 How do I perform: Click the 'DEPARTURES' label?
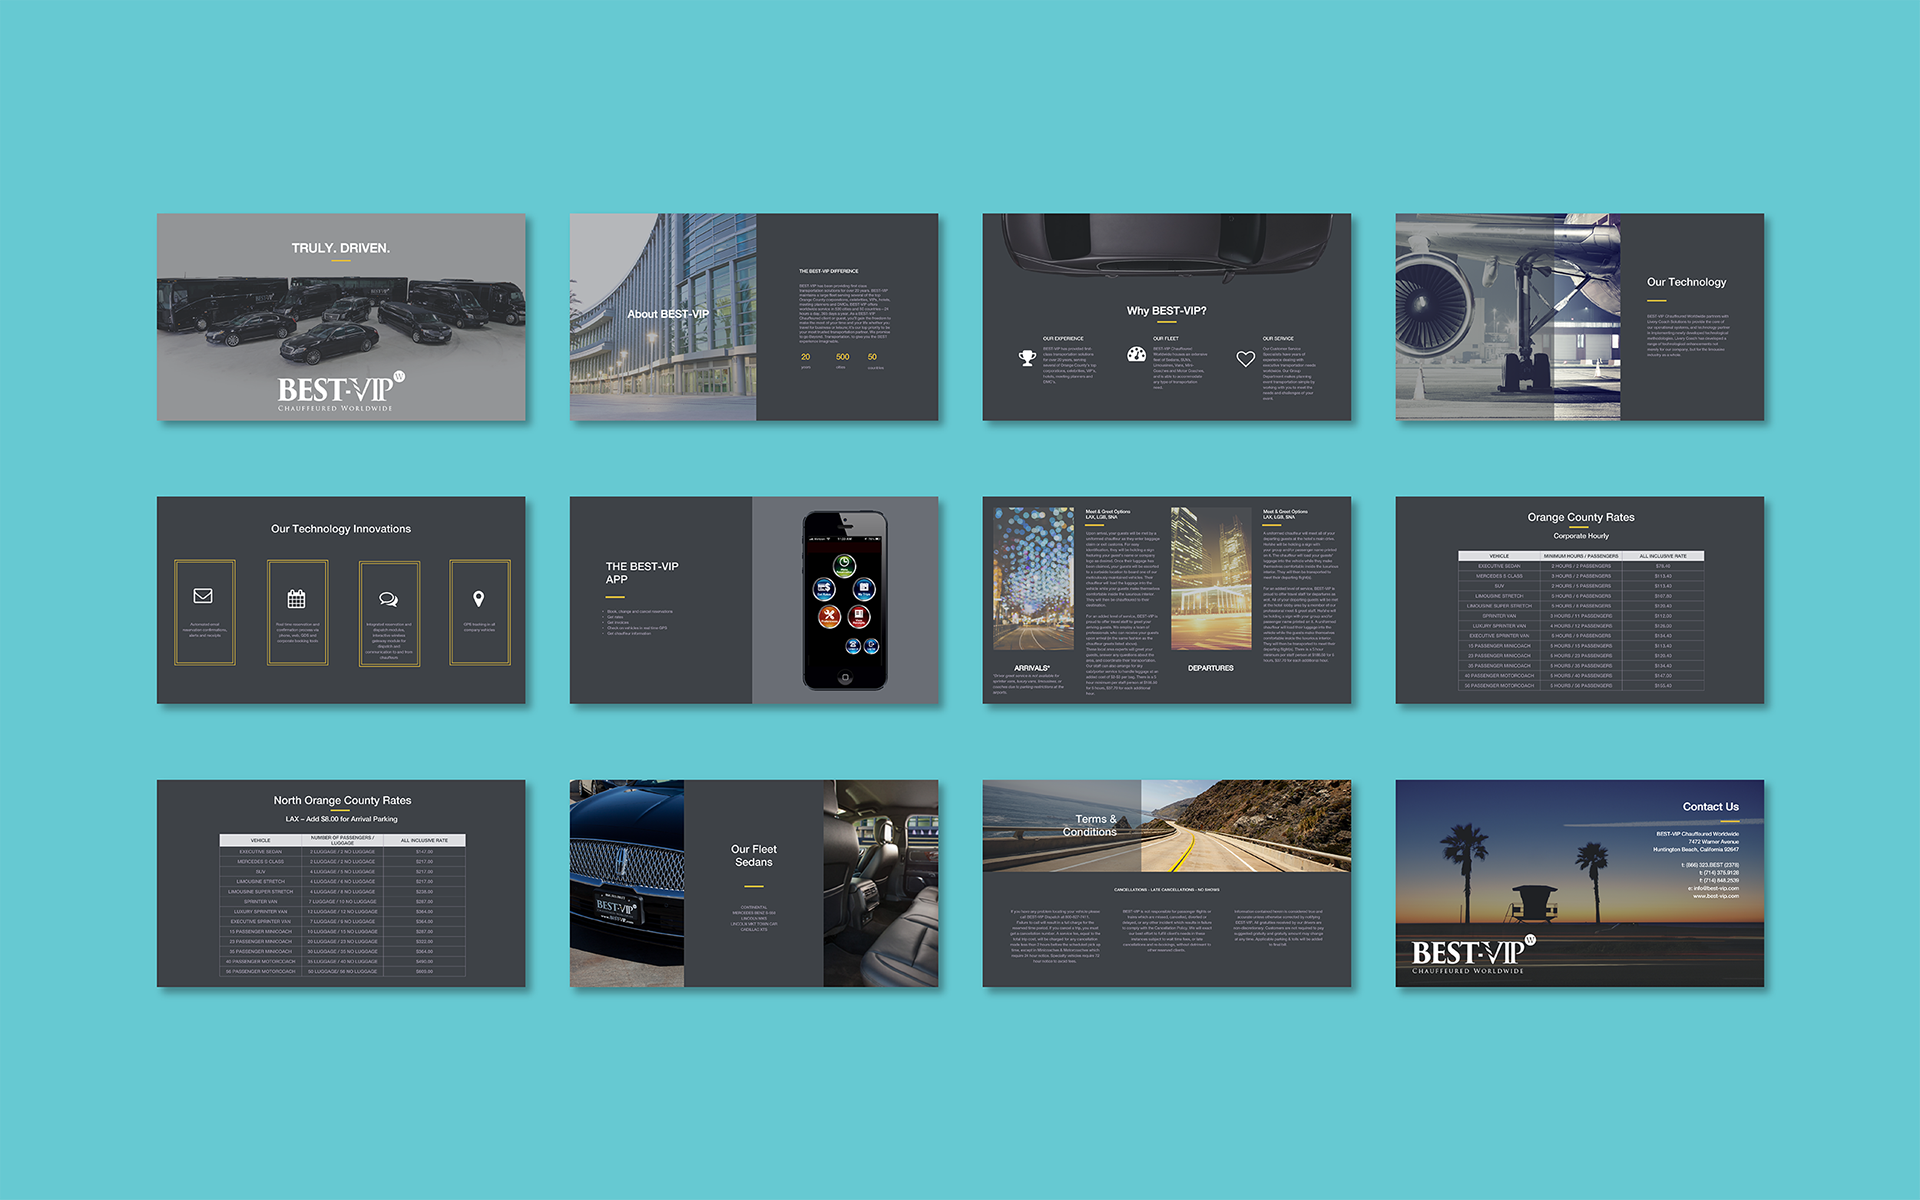1211,668
